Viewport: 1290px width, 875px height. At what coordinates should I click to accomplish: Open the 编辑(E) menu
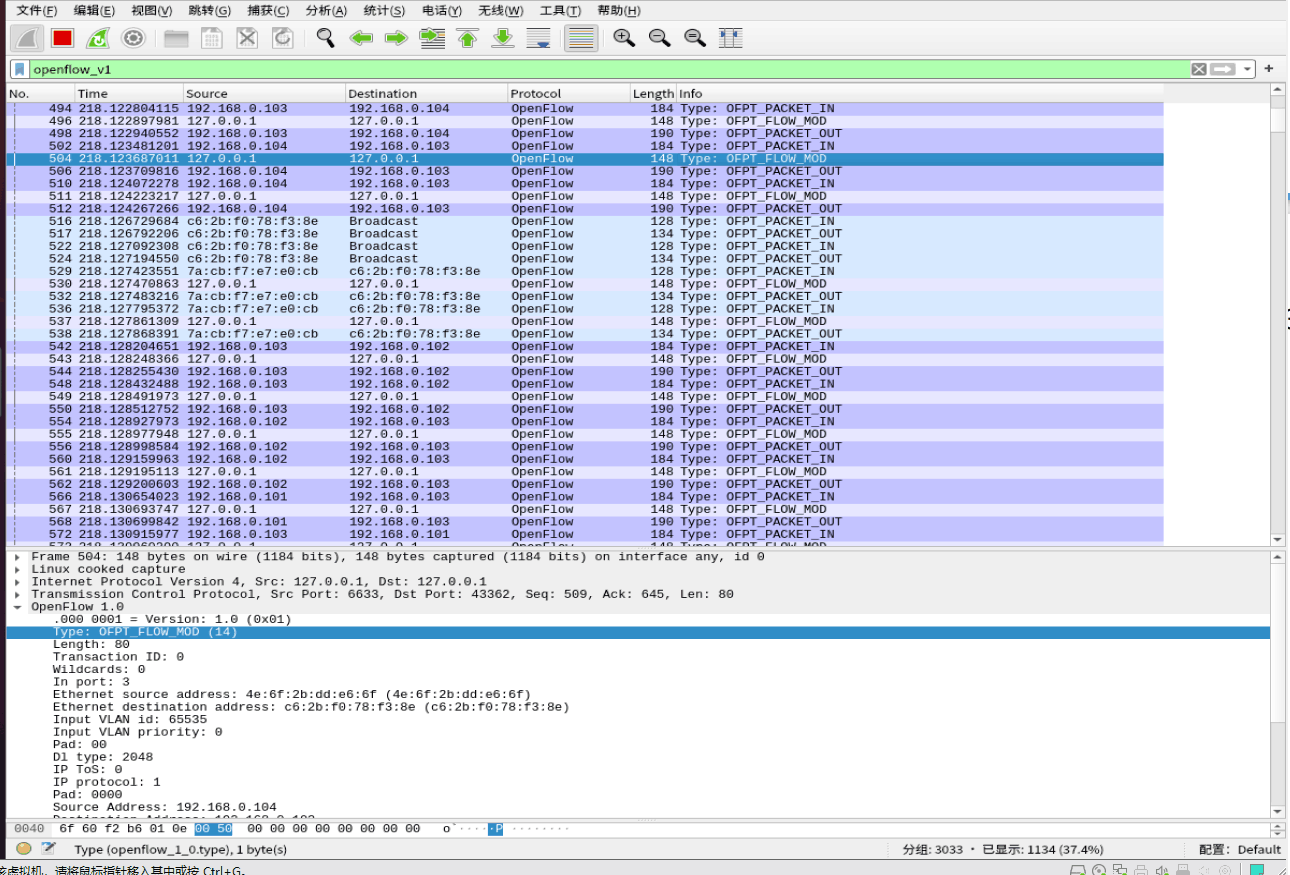94,11
